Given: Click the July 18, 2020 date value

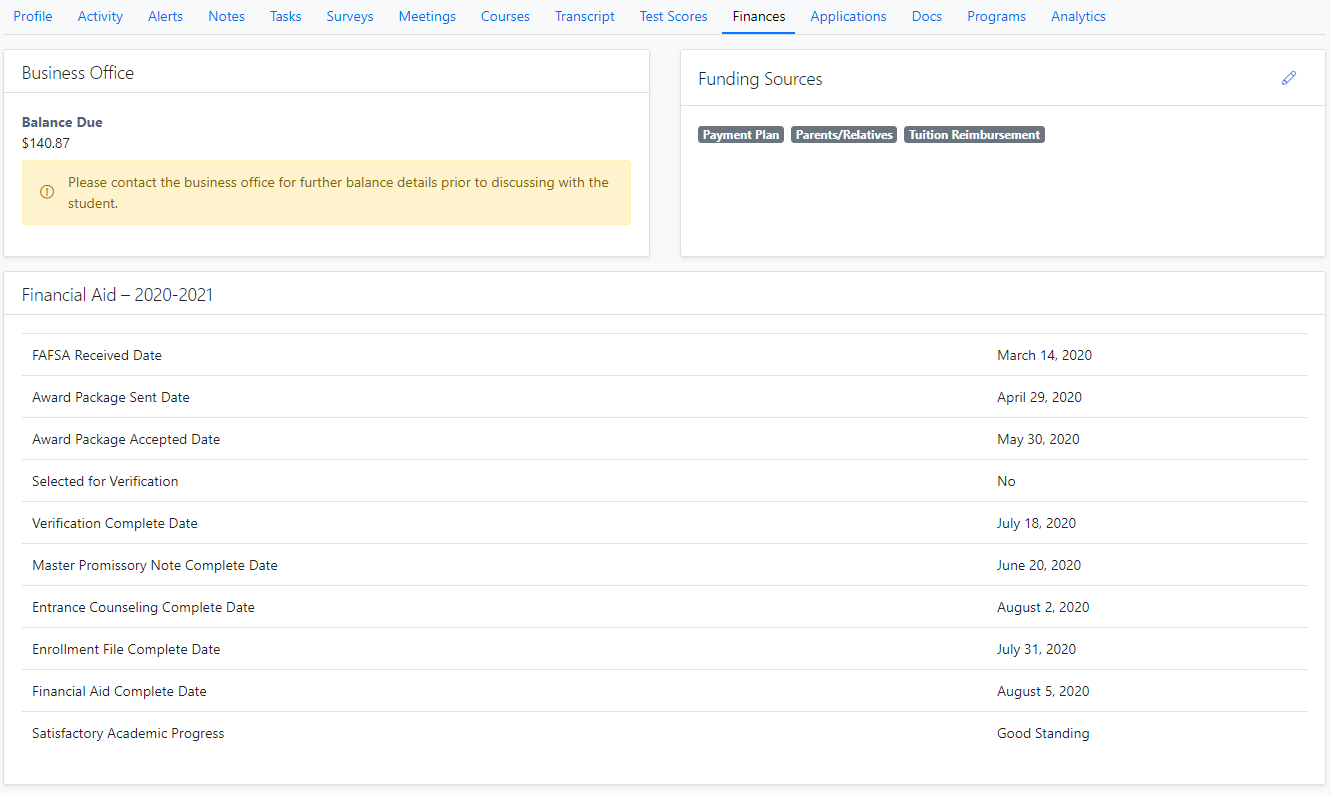Looking at the screenshot, I should [1036, 523].
